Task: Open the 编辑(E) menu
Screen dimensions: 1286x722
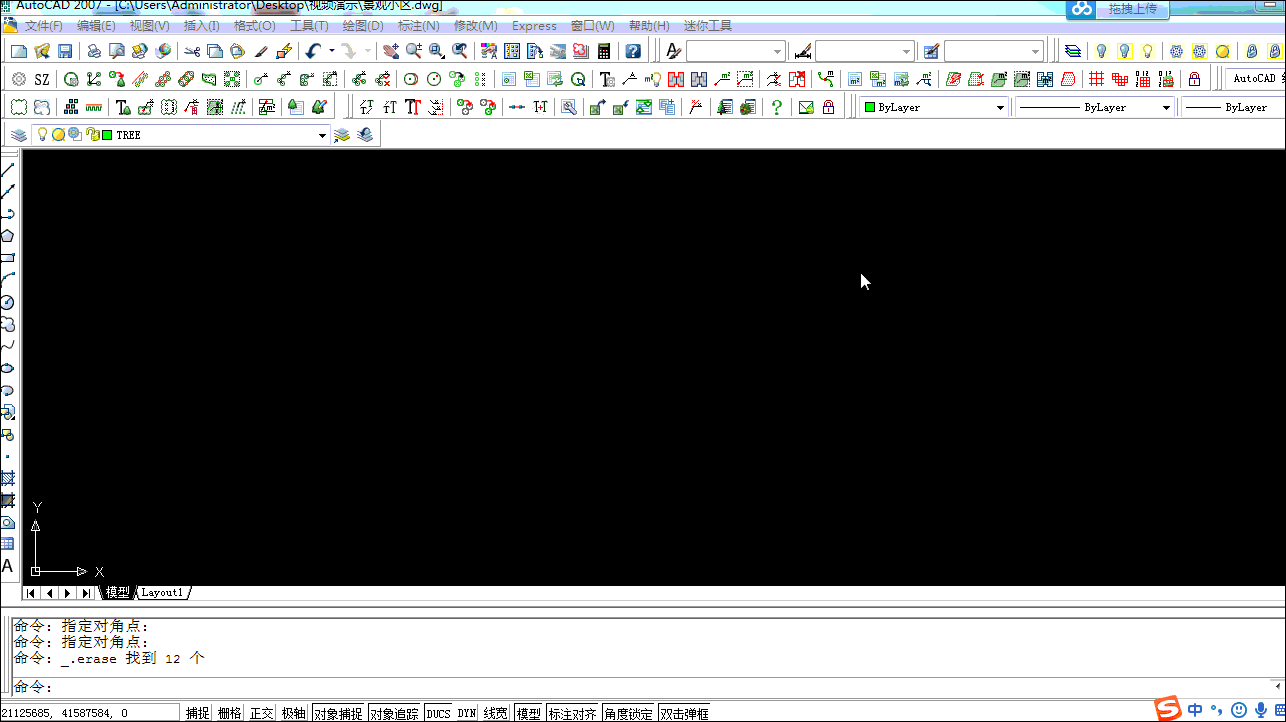Action: 96,26
